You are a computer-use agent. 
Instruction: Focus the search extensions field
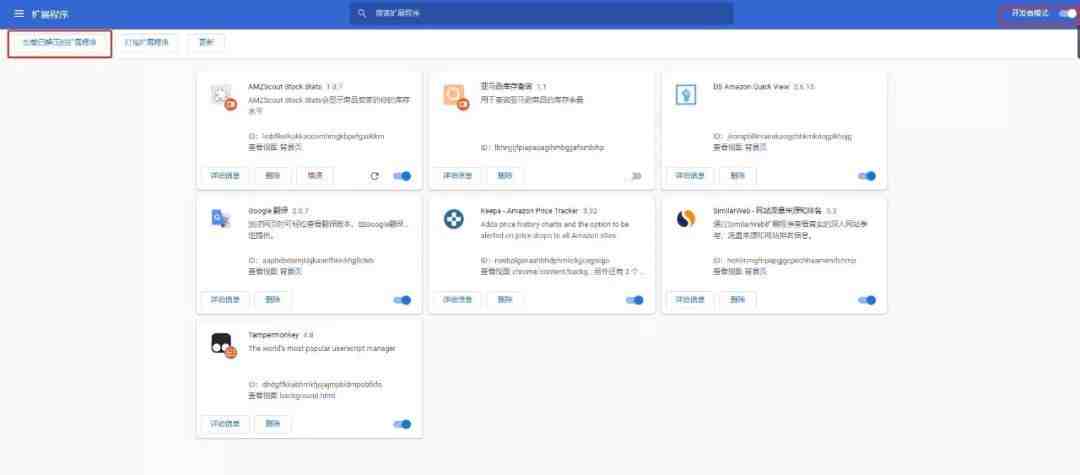(x=541, y=13)
